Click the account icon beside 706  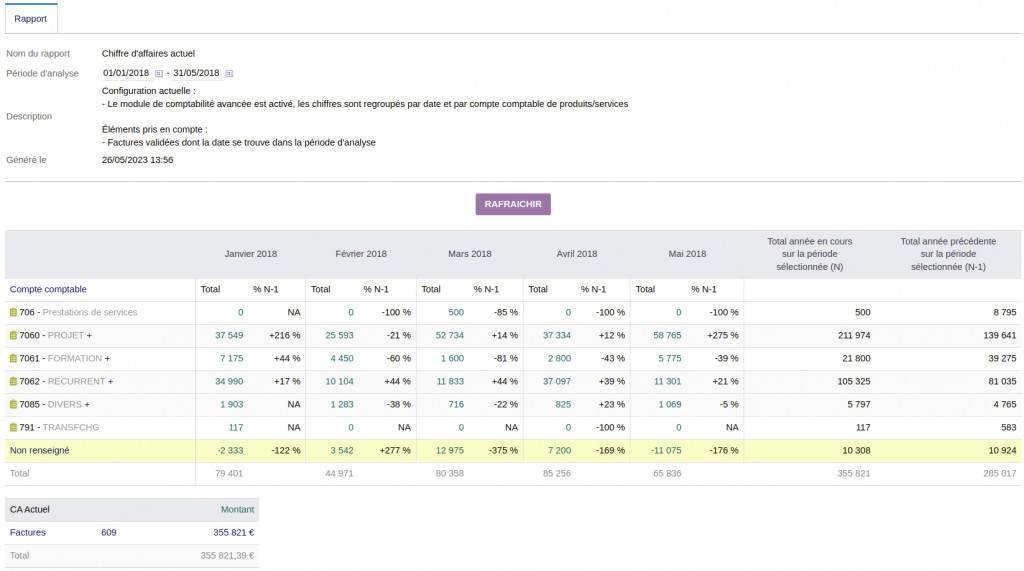(14, 312)
